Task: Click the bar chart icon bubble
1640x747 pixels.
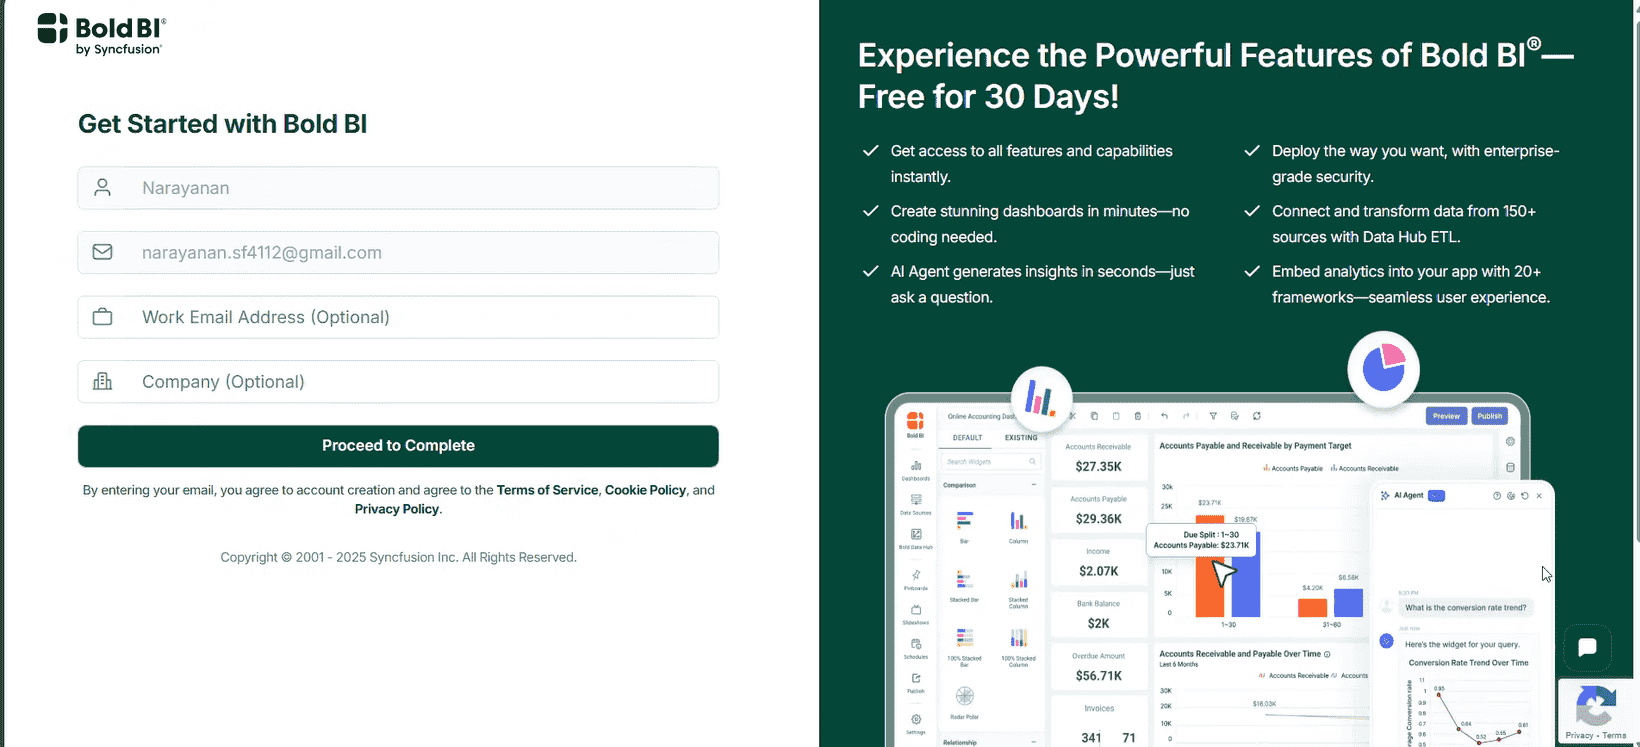Action: click(1040, 400)
